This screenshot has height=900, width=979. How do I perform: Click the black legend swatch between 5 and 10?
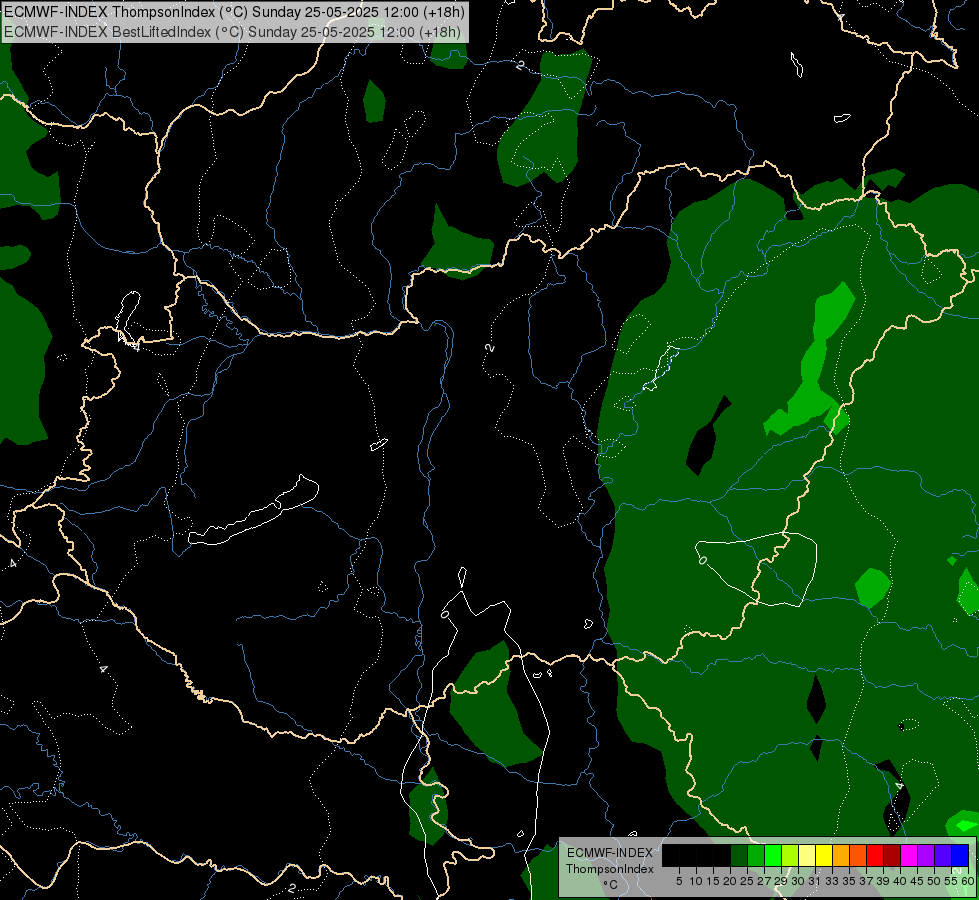click(687, 855)
